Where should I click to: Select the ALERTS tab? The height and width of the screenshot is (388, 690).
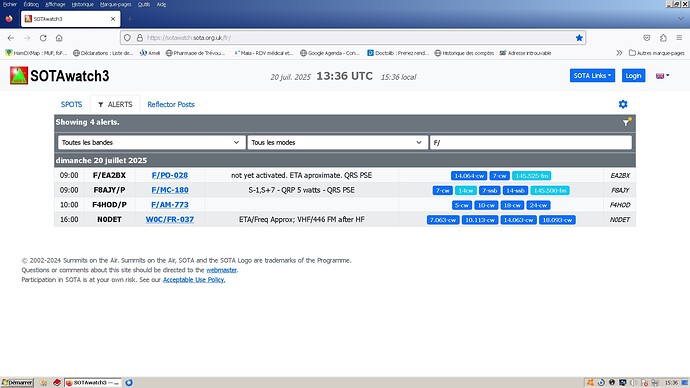coord(115,104)
